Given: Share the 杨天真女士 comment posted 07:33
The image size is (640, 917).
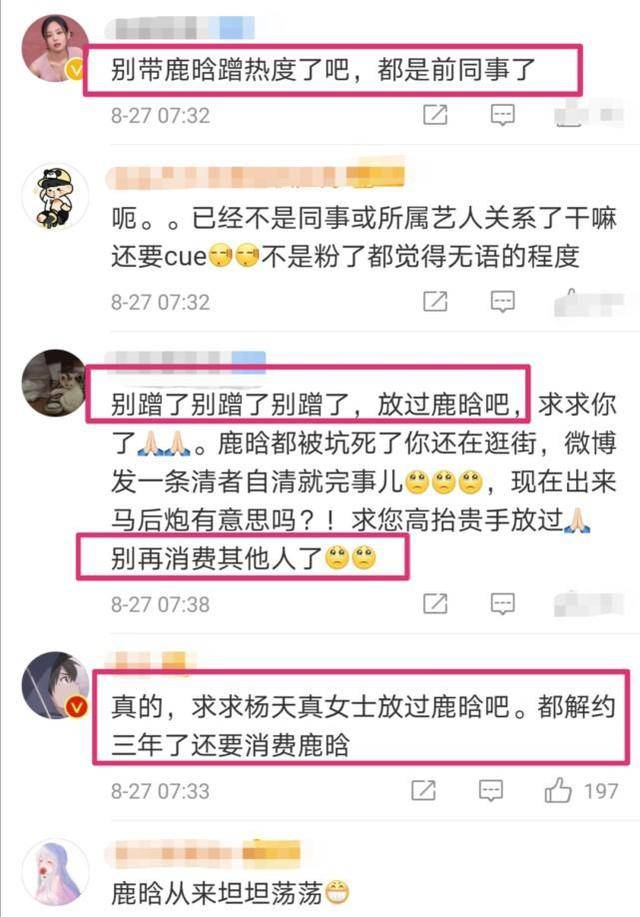Looking at the screenshot, I should (424, 790).
